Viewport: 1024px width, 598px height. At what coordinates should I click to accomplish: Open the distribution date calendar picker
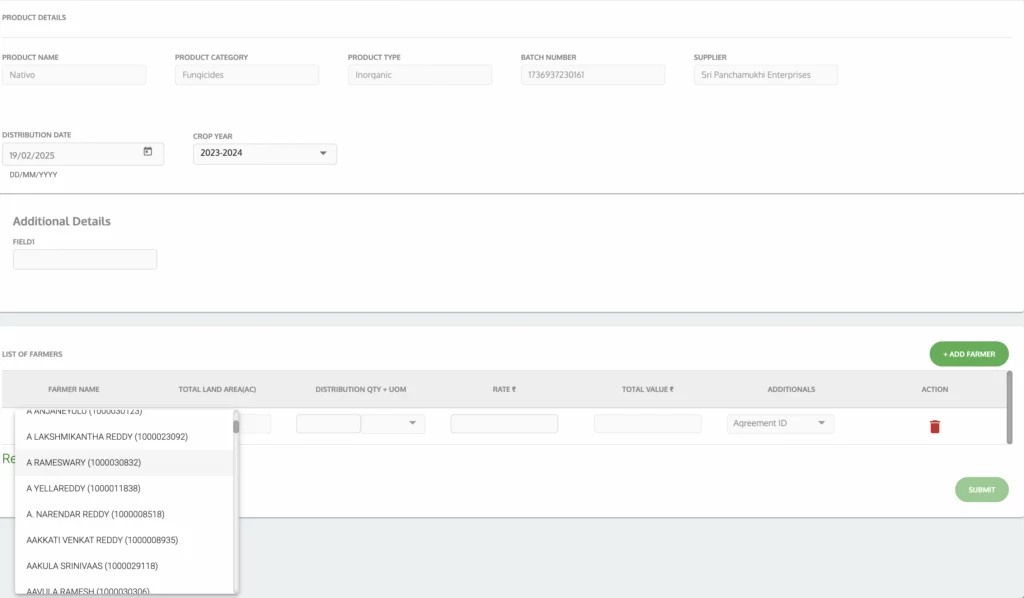[148, 151]
